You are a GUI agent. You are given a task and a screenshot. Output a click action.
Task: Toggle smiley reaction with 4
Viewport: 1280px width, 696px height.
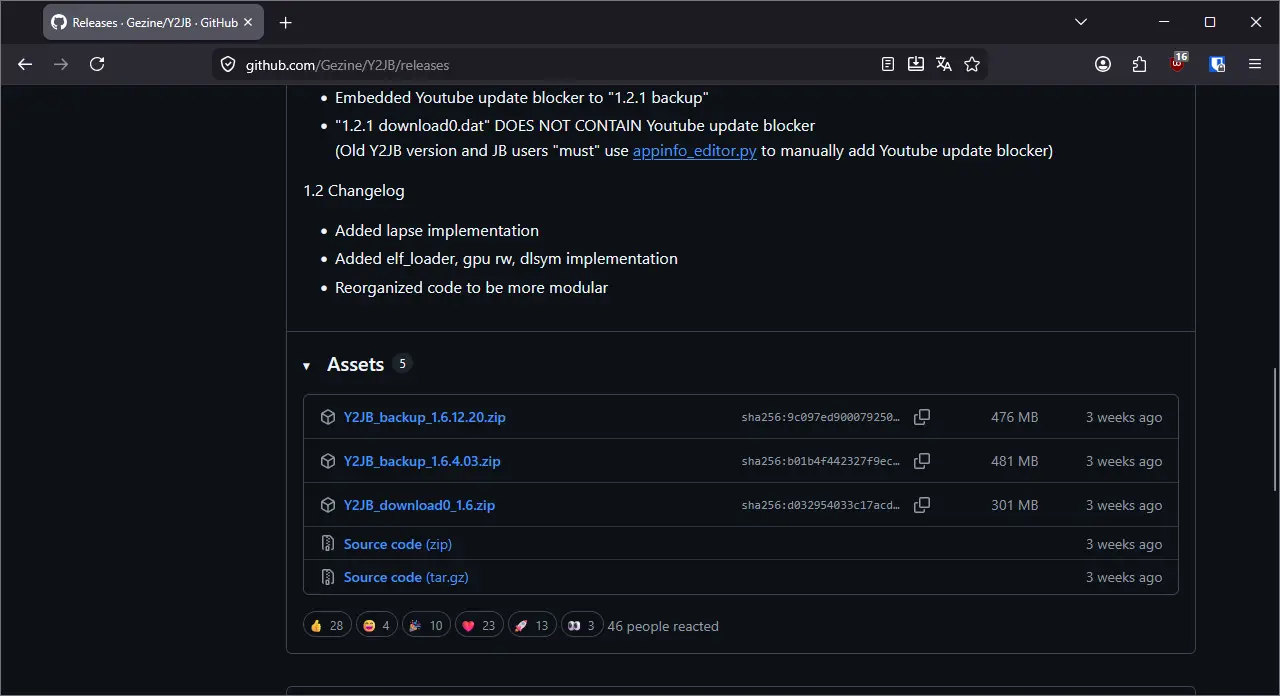[x=376, y=626]
